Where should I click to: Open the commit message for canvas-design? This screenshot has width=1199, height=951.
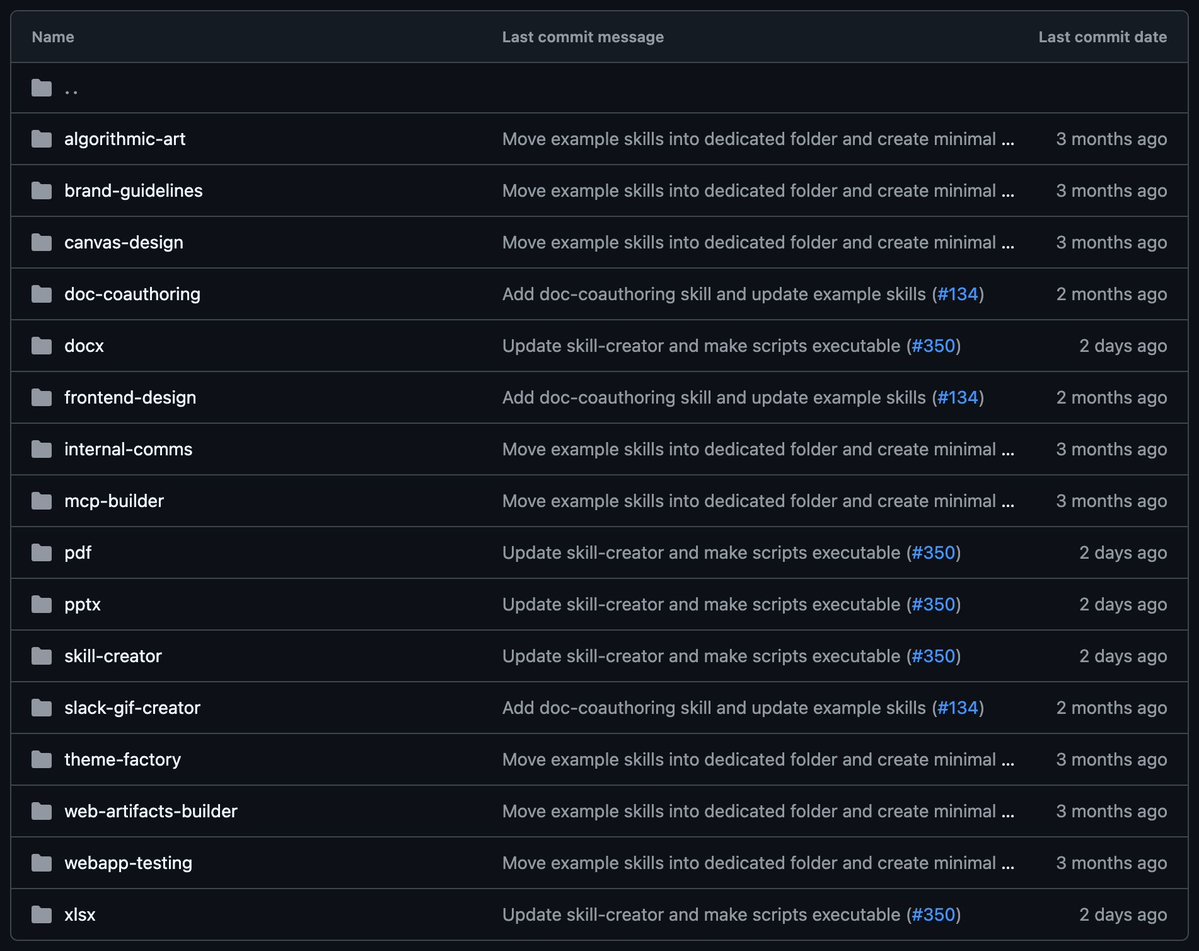coord(749,242)
